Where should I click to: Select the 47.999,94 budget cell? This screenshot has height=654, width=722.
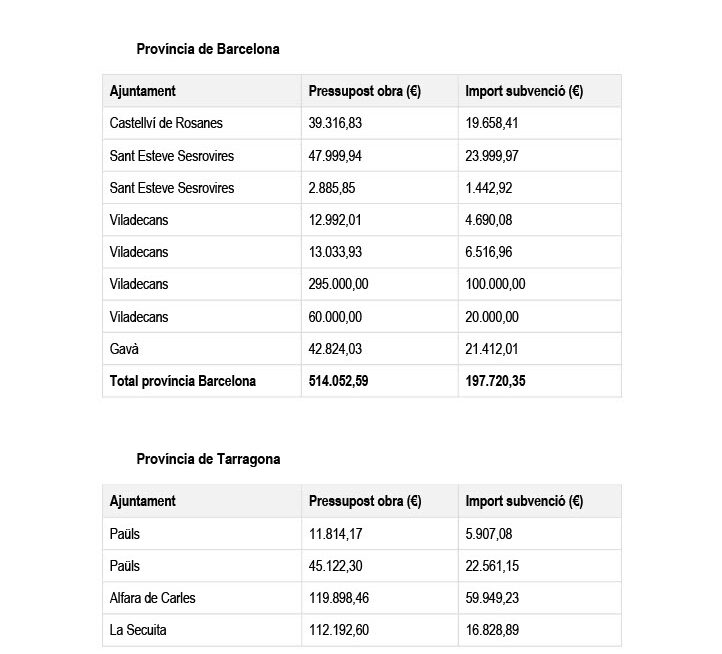point(336,155)
